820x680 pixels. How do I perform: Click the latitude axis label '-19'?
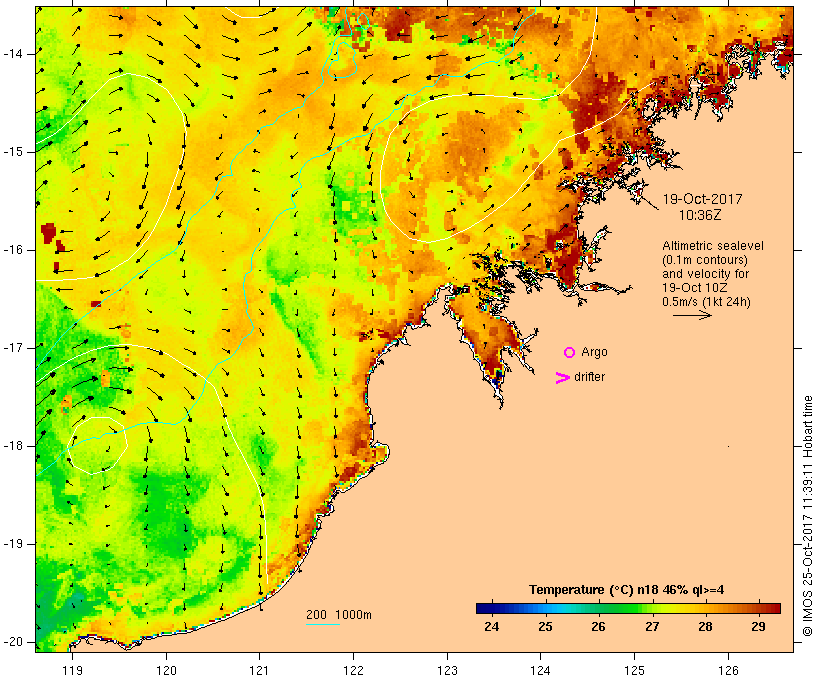[x=12, y=544]
